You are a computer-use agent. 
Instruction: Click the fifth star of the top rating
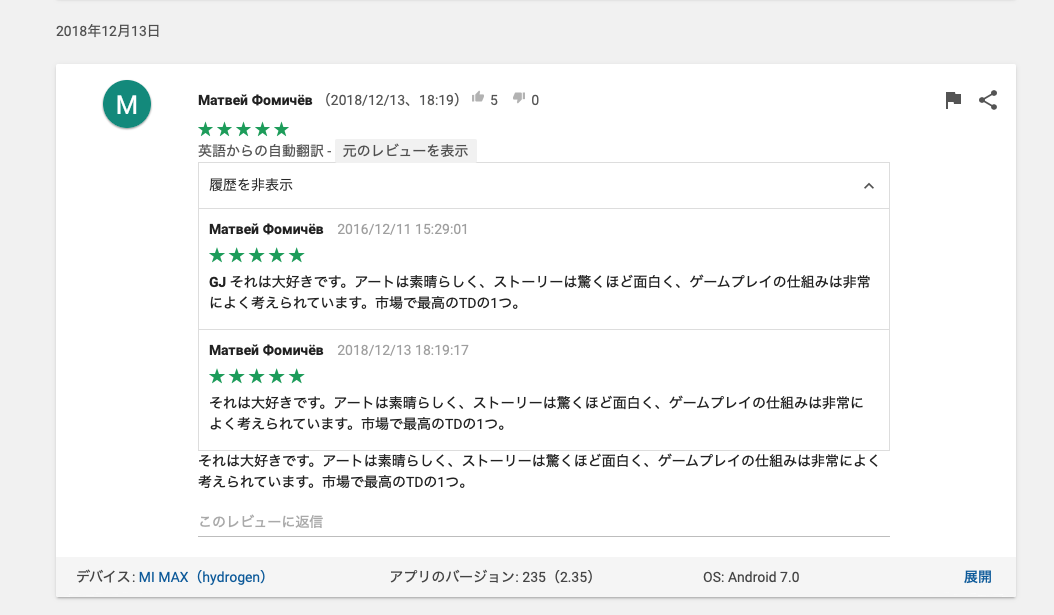[283, 129]
